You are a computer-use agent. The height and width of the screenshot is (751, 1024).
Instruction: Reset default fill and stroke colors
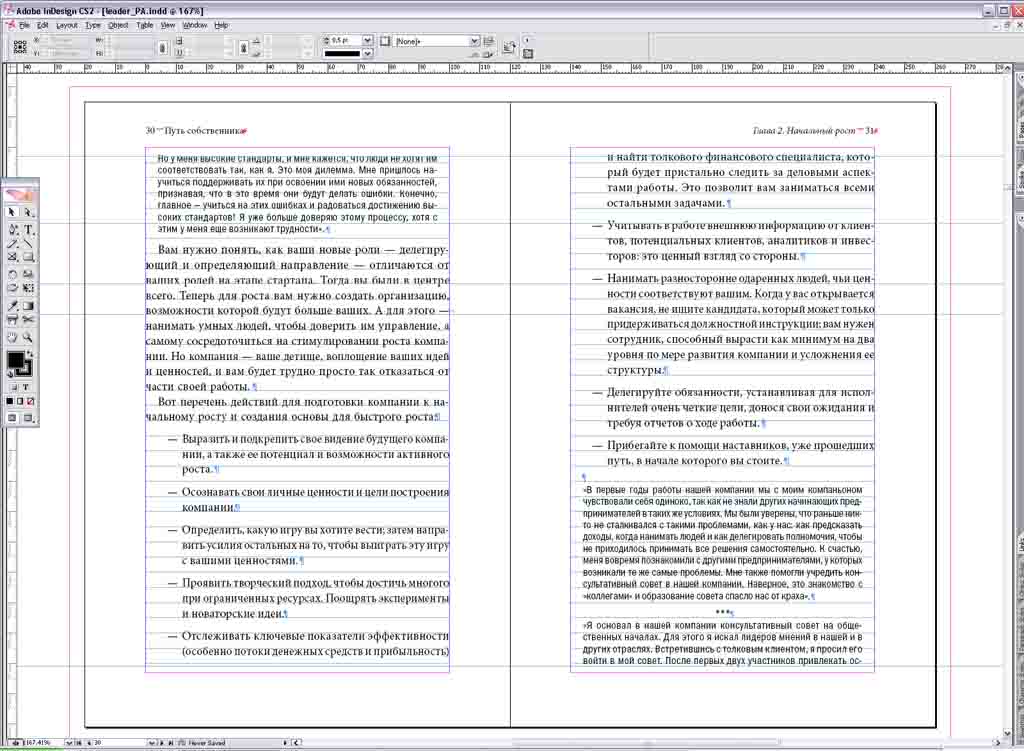click(10, 374)
